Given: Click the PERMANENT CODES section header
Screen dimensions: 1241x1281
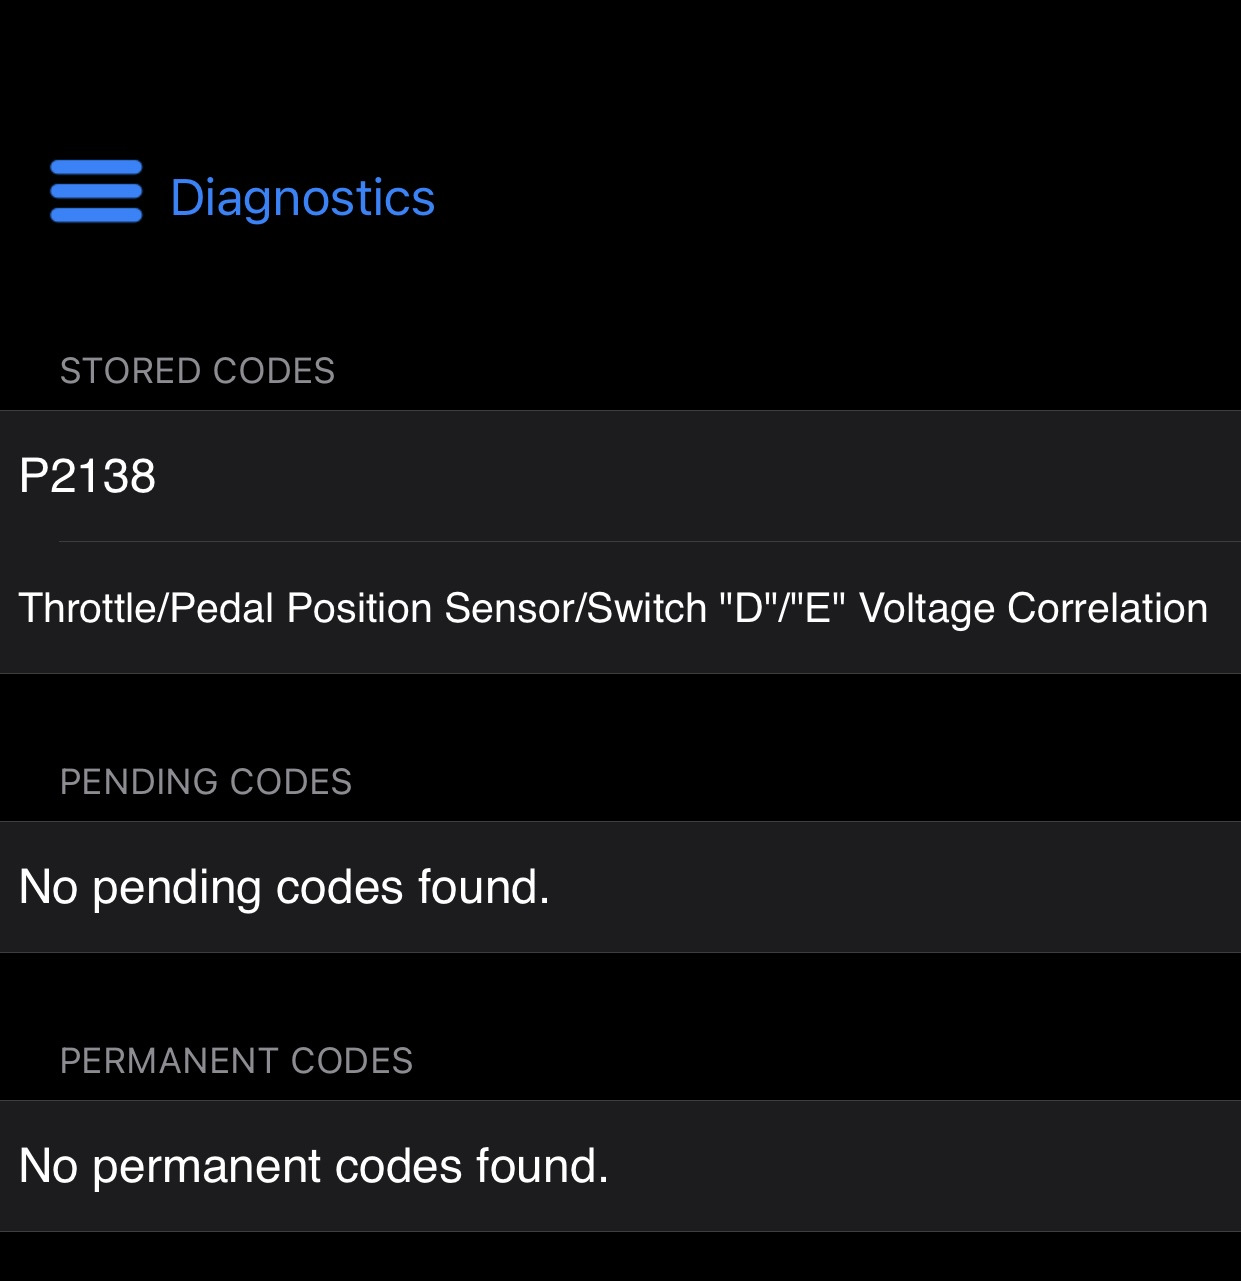Looking at the screenshot, I should coord(236,1061).
